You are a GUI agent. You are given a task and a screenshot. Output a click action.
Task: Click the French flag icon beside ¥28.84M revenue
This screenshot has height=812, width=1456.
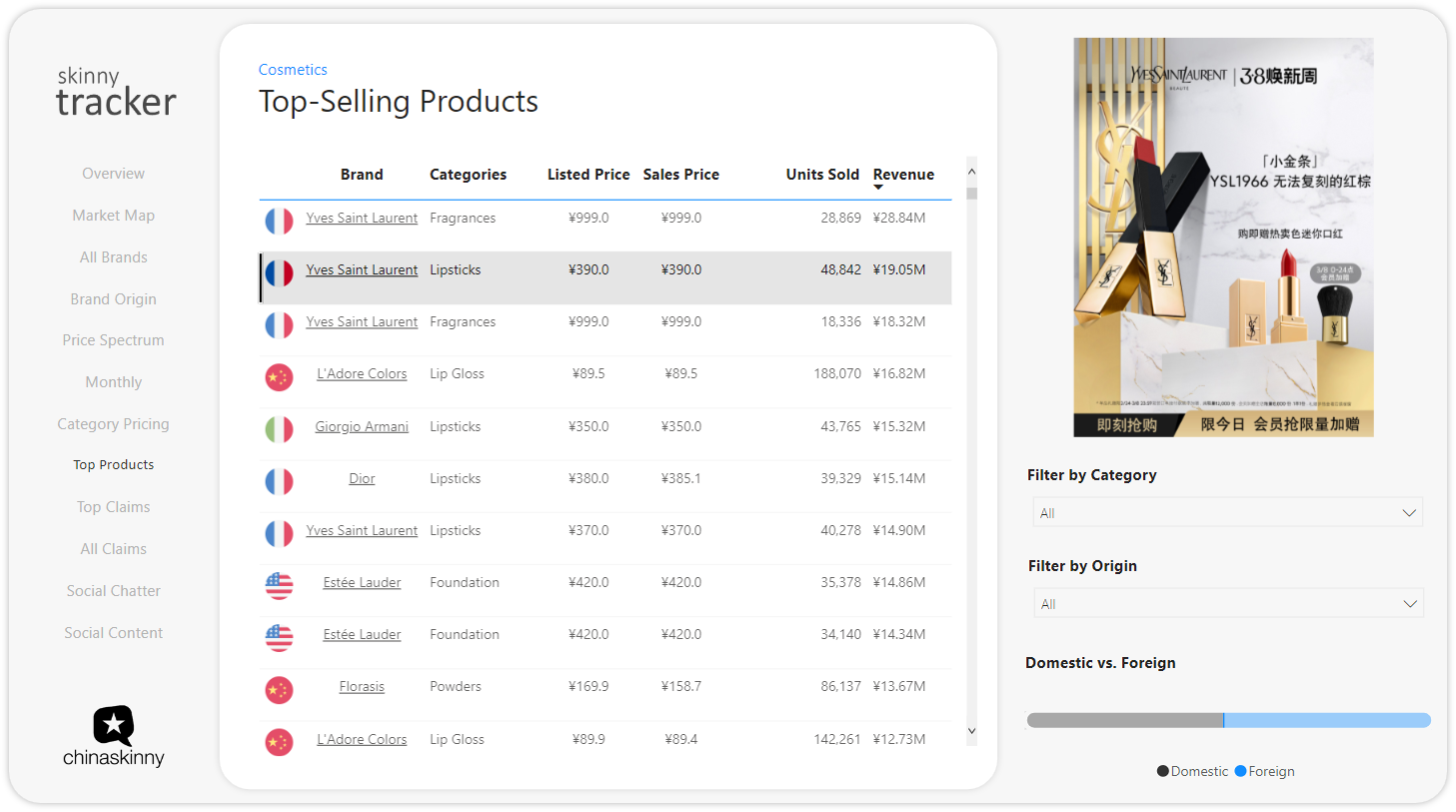[x=279, y=221]
